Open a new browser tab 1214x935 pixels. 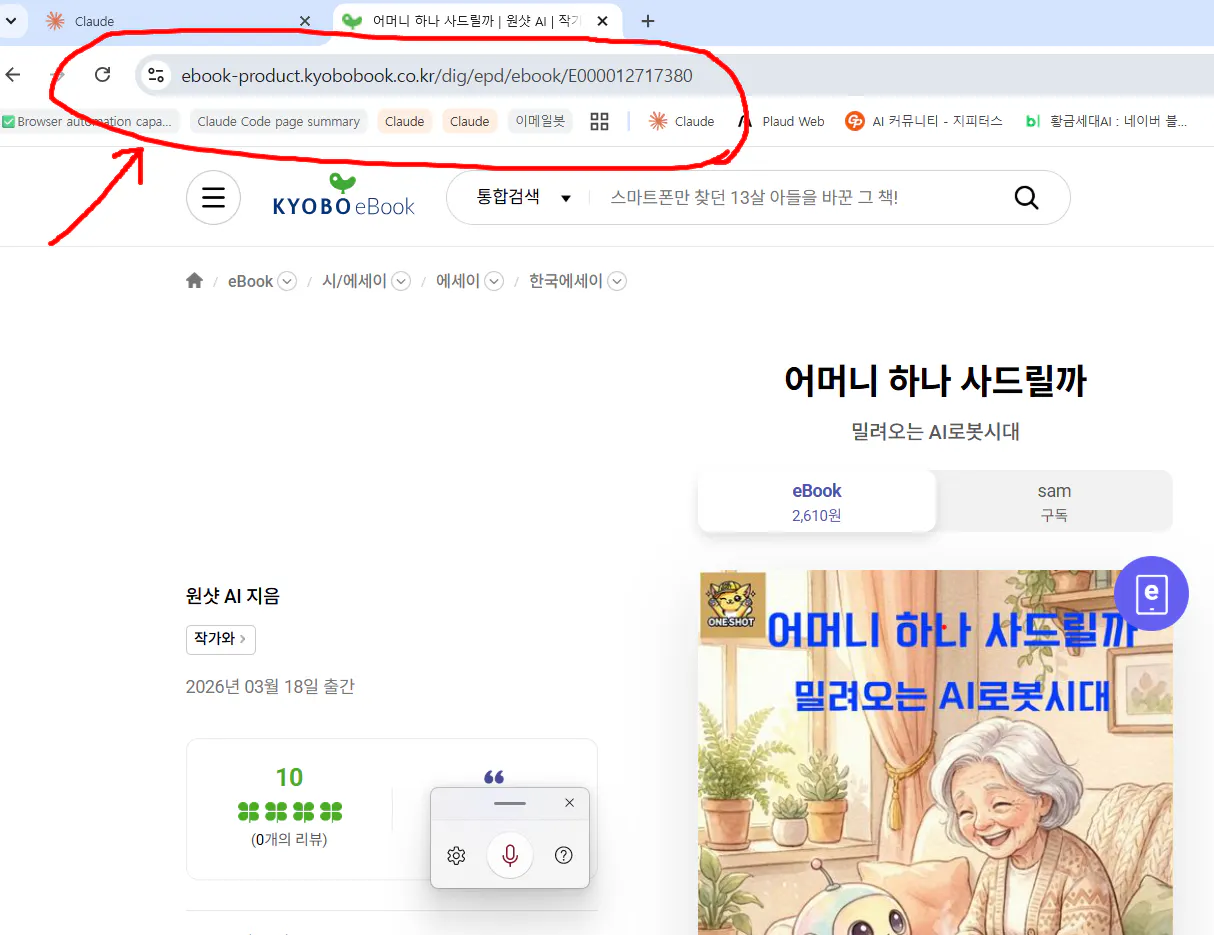[x=648, y=21]
